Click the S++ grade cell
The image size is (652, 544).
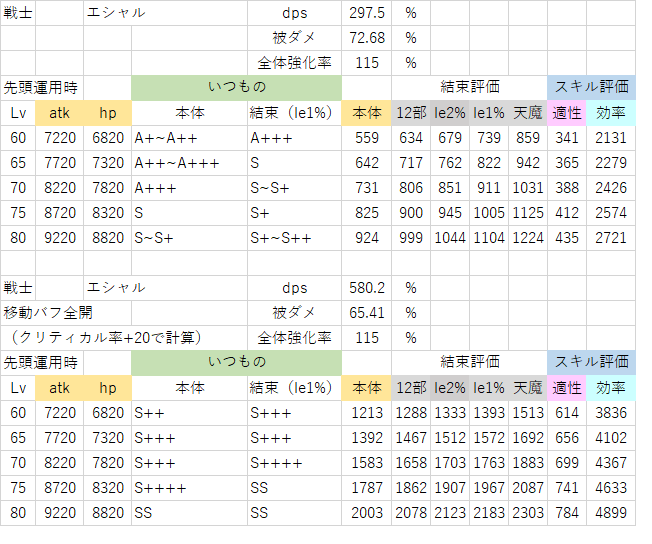click(x=190, y=413)
